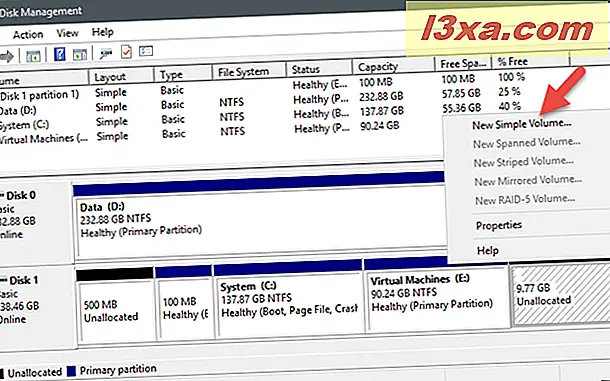Sort by the % Free column header
The image size is (610, 381).
[x=531, y=61]
